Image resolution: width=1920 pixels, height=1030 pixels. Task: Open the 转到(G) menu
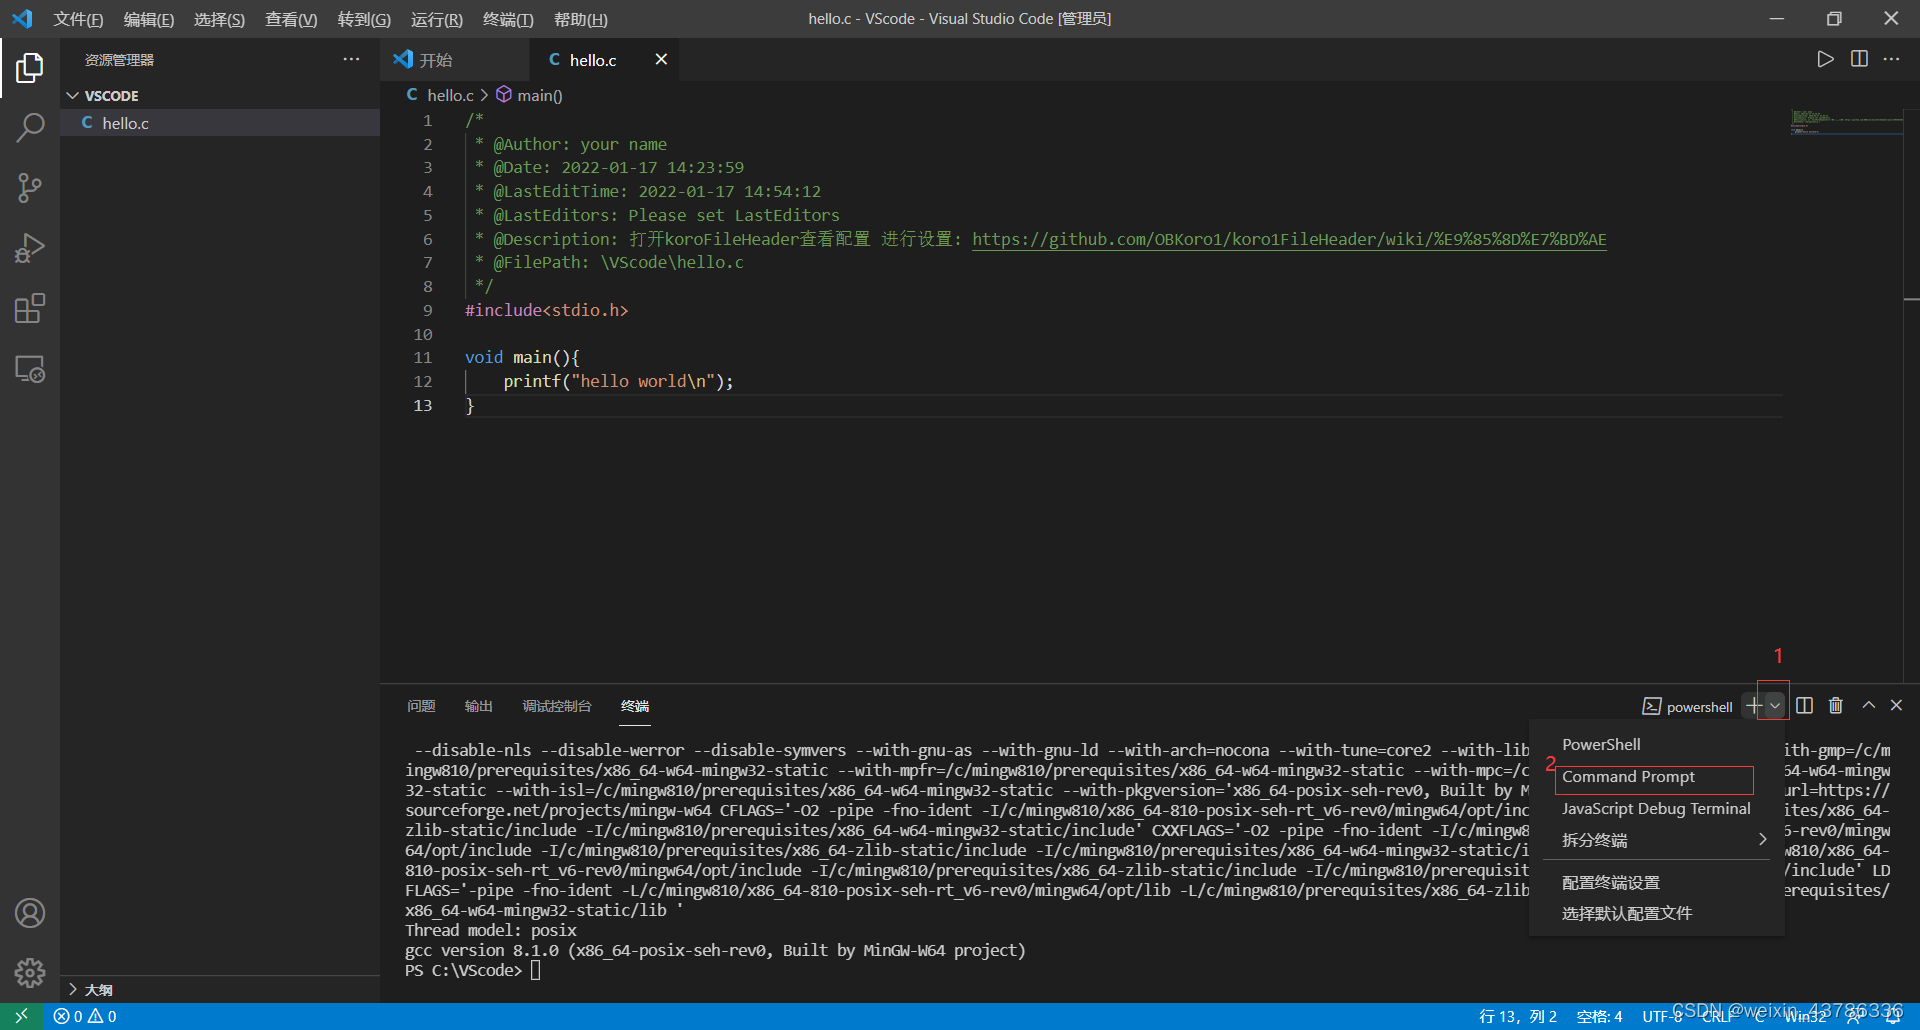coord(364,19)
